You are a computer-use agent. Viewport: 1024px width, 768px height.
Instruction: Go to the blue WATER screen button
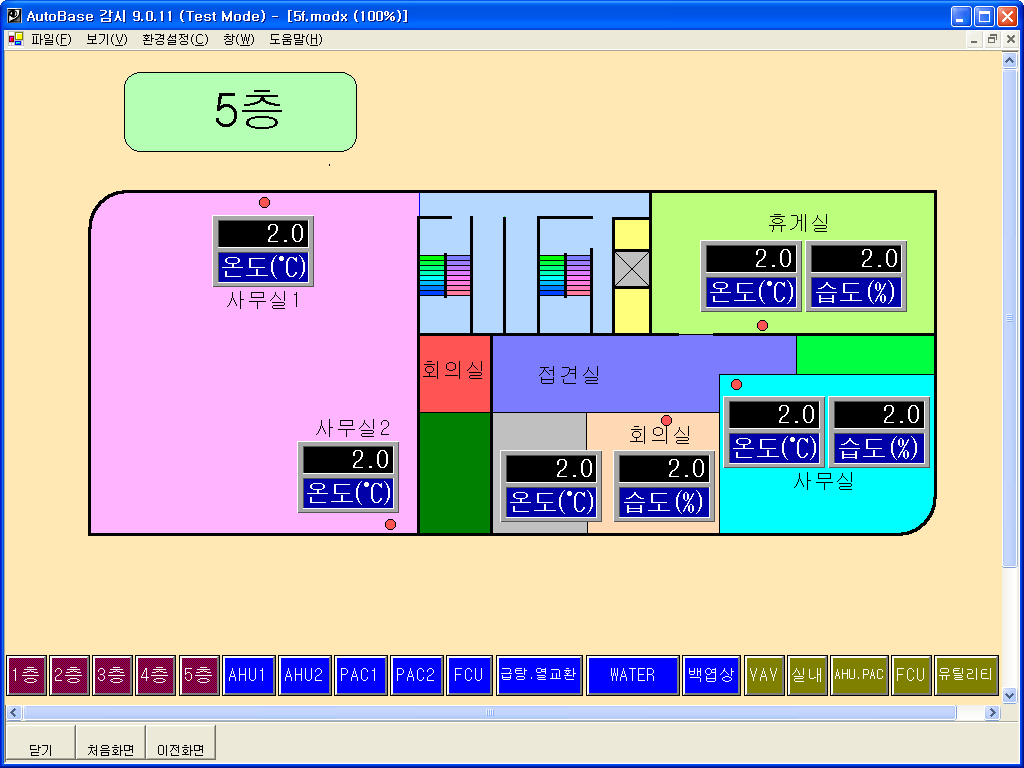632,675
